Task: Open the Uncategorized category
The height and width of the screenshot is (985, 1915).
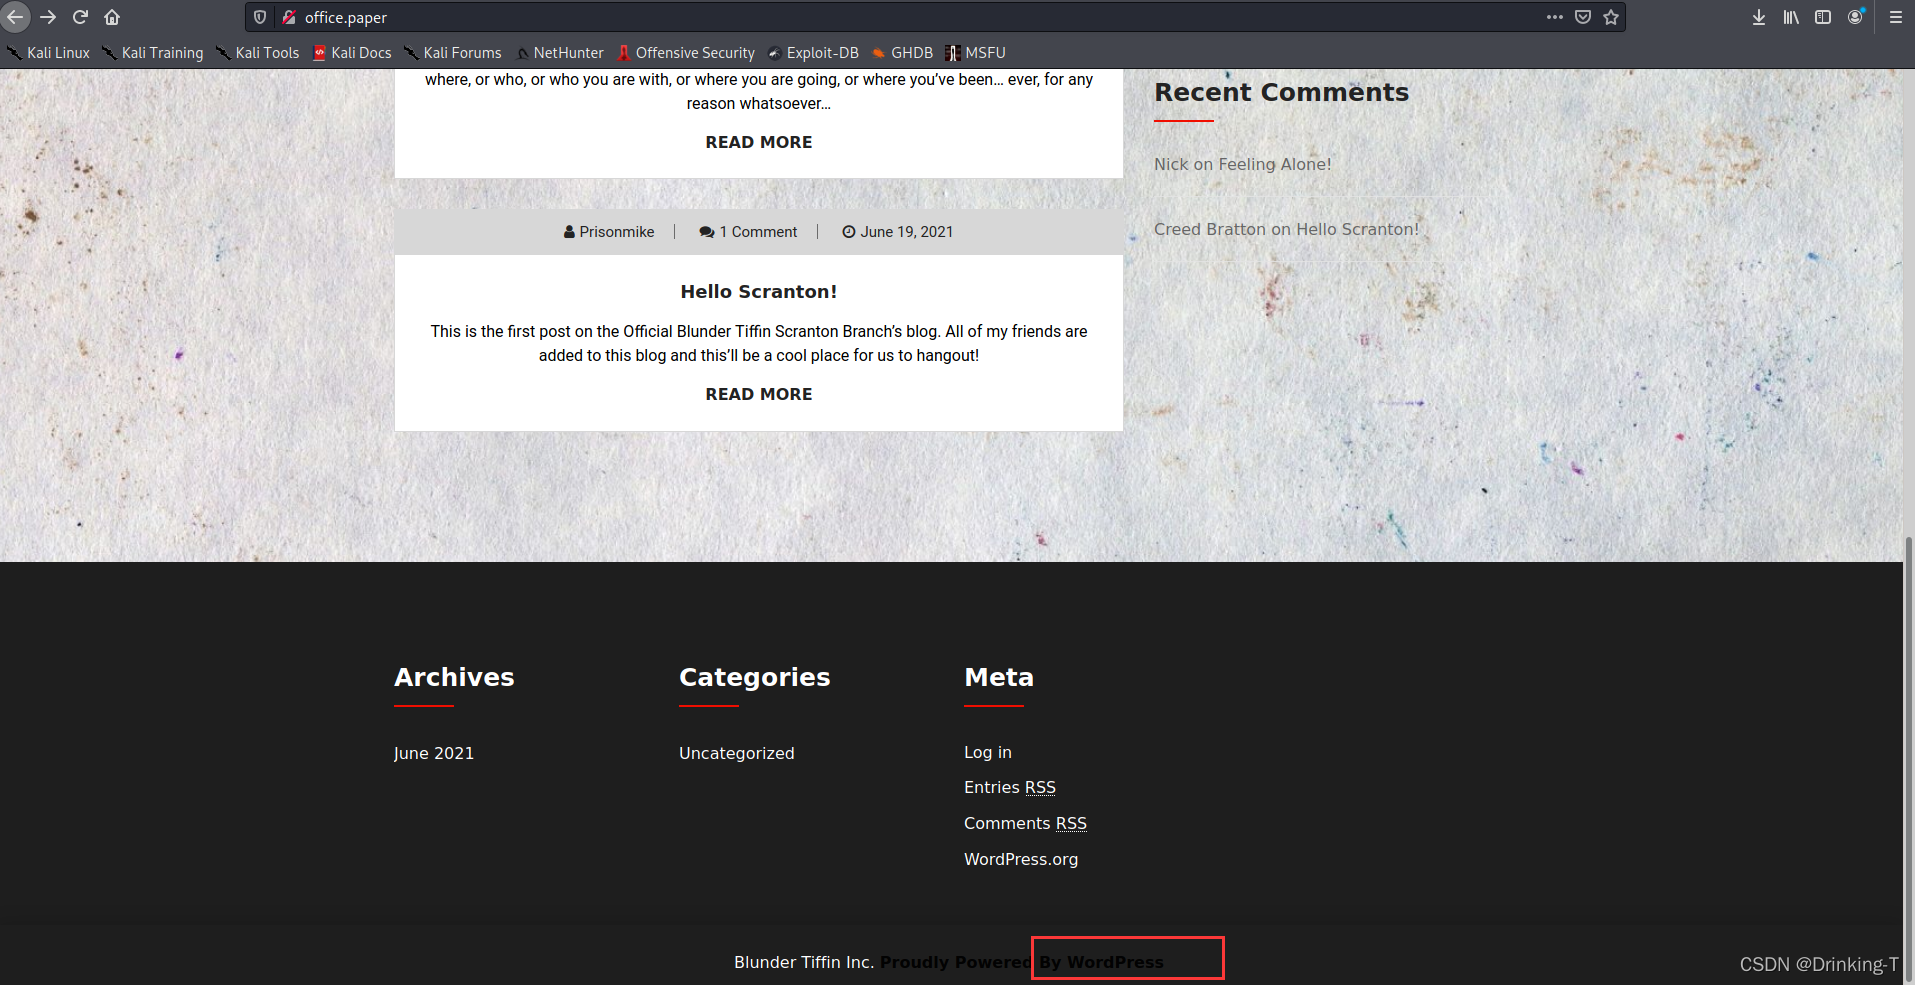Action: tap(737, 753)
